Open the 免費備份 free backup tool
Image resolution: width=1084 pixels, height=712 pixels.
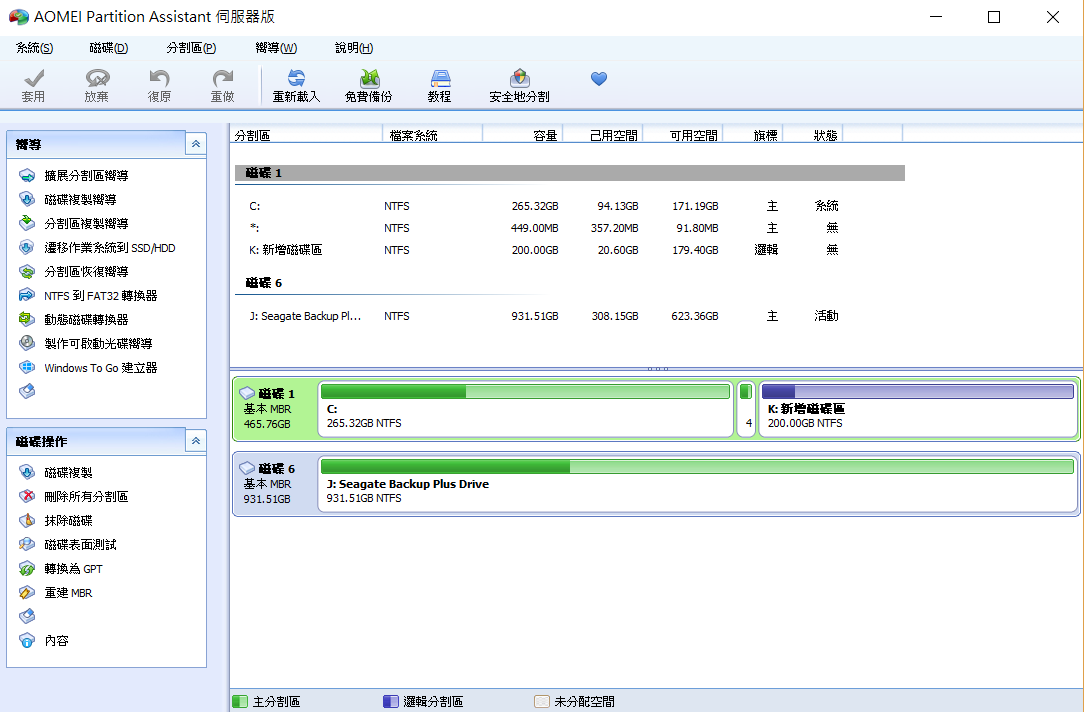pyautogui.click(x=369, y=86)
